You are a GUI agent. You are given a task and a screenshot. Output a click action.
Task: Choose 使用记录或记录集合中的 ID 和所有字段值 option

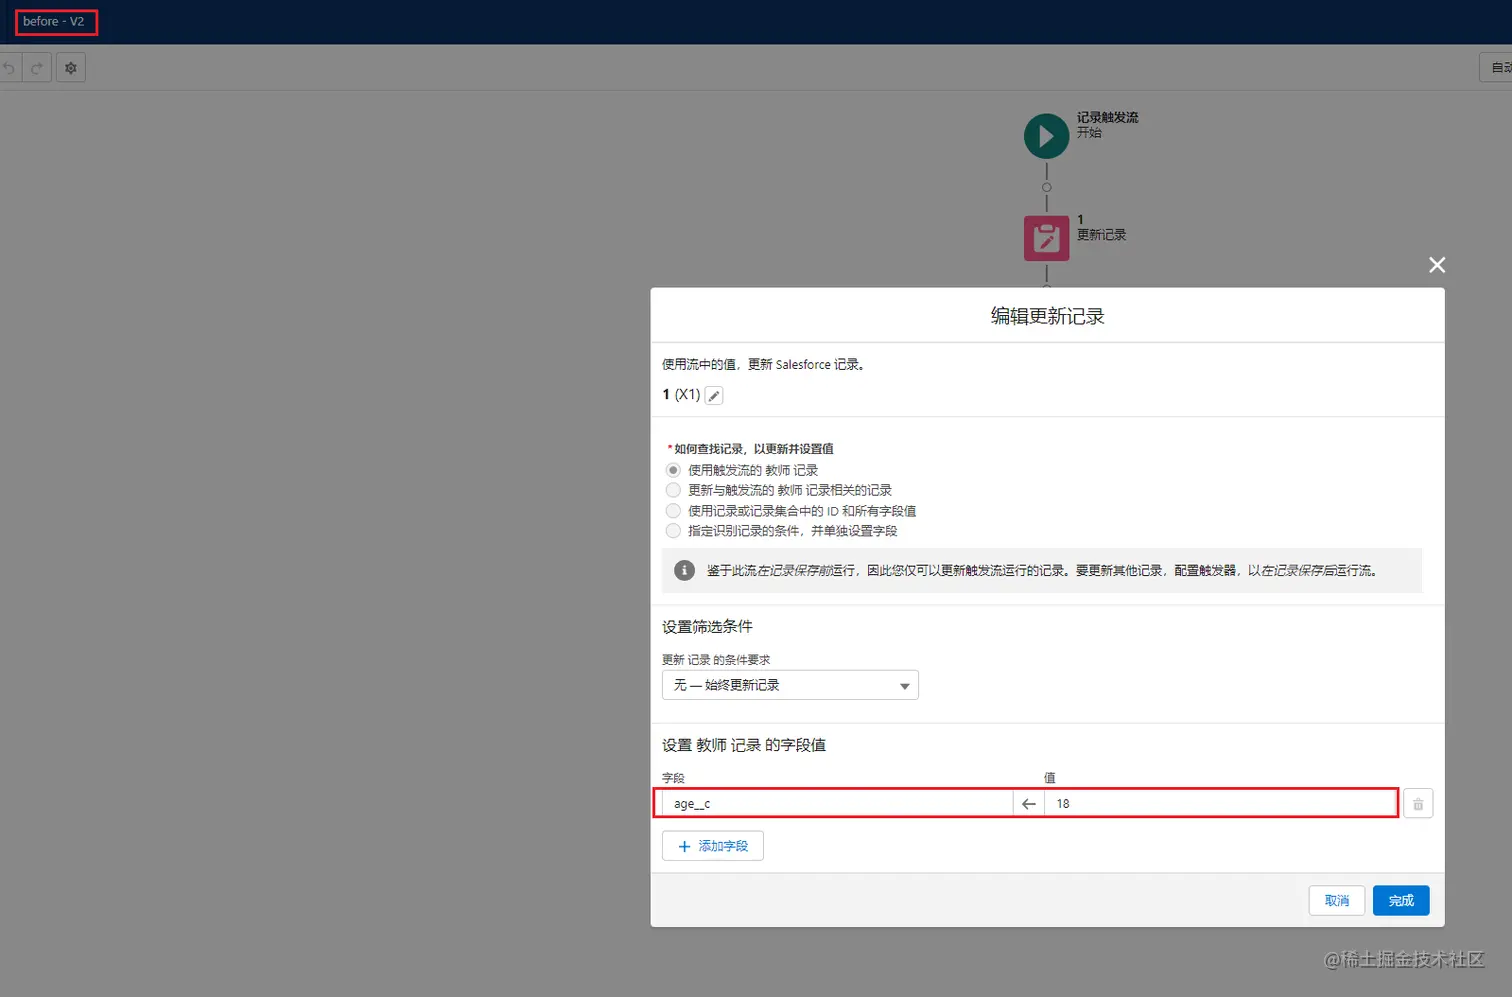point(673,511)
